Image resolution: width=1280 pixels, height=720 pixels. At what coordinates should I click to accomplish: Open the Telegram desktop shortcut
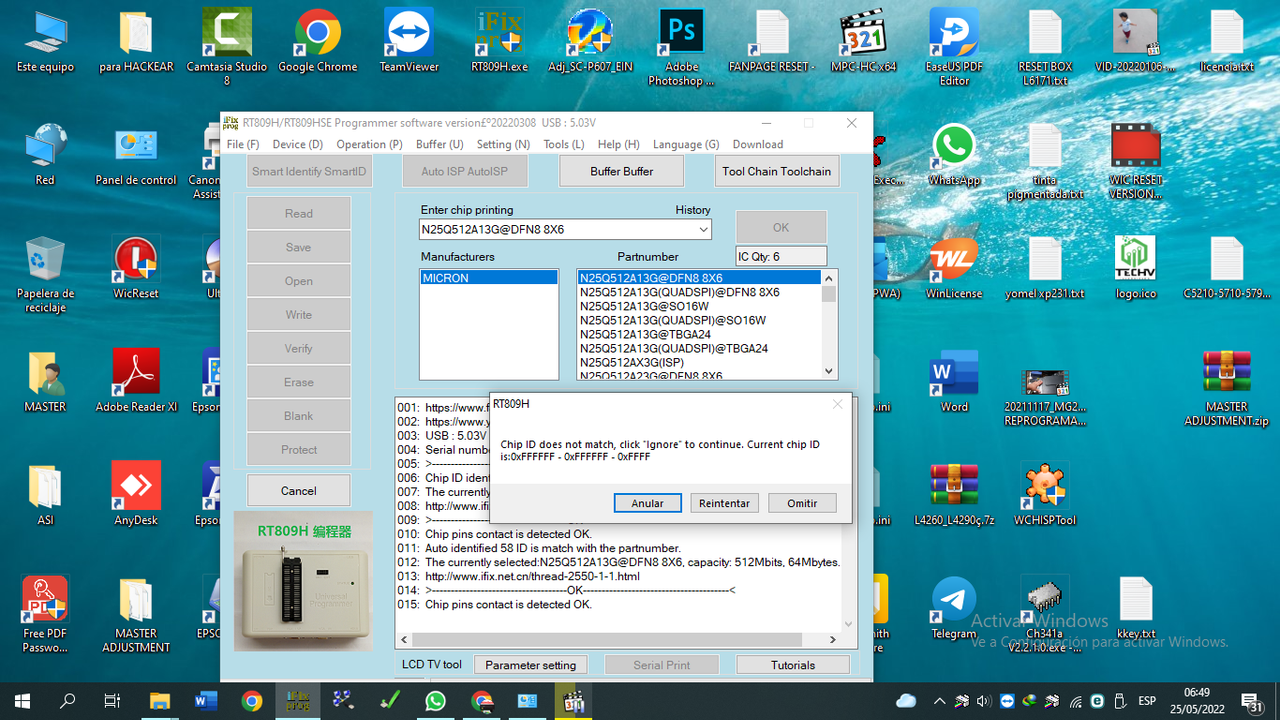954,607
